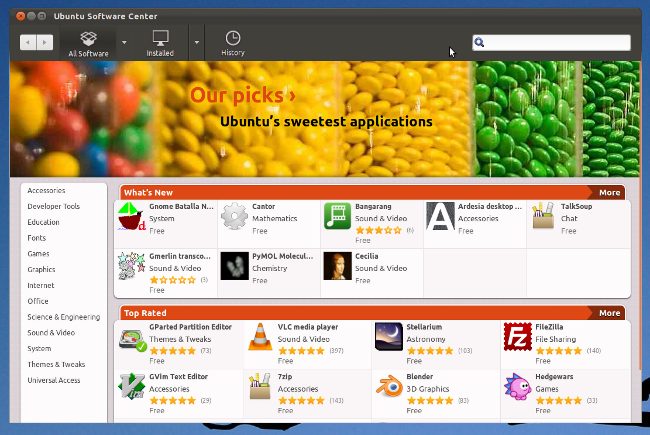This screenshot has width=650, height=435.
Task: Expand the All Software dropdown arrow
Action: coord(124,43)
